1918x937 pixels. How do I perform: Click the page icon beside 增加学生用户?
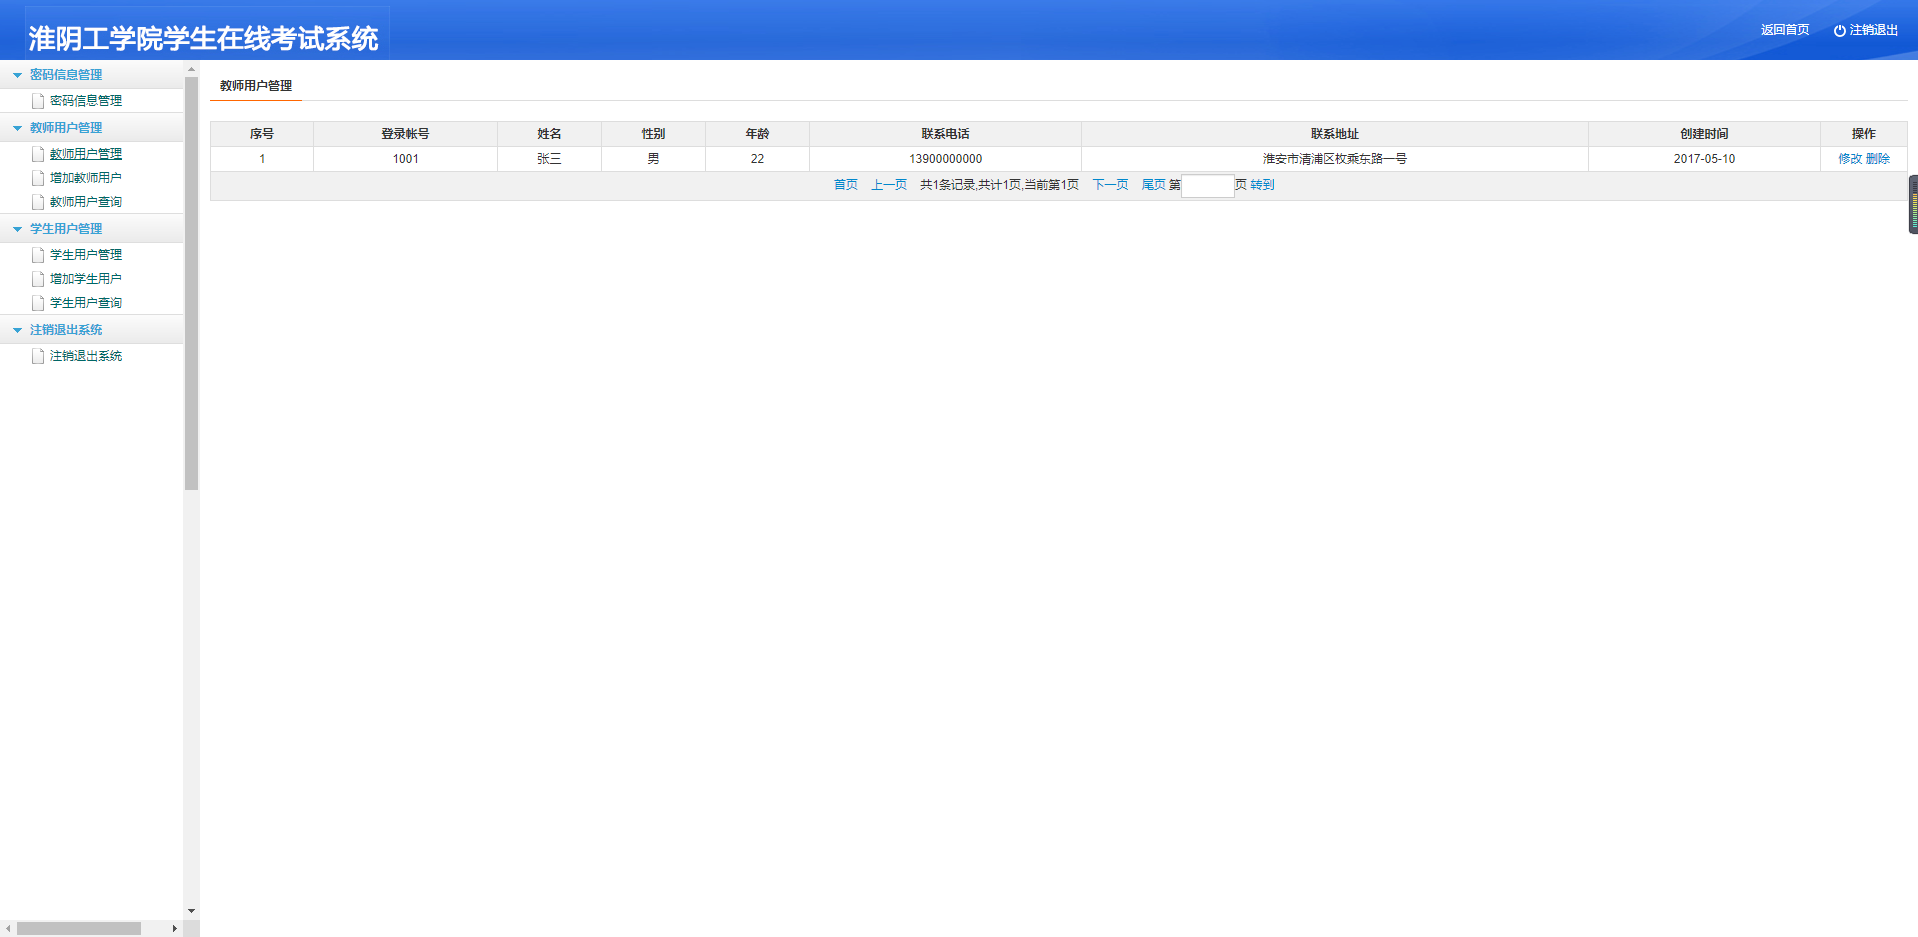(x=38, y=279)
